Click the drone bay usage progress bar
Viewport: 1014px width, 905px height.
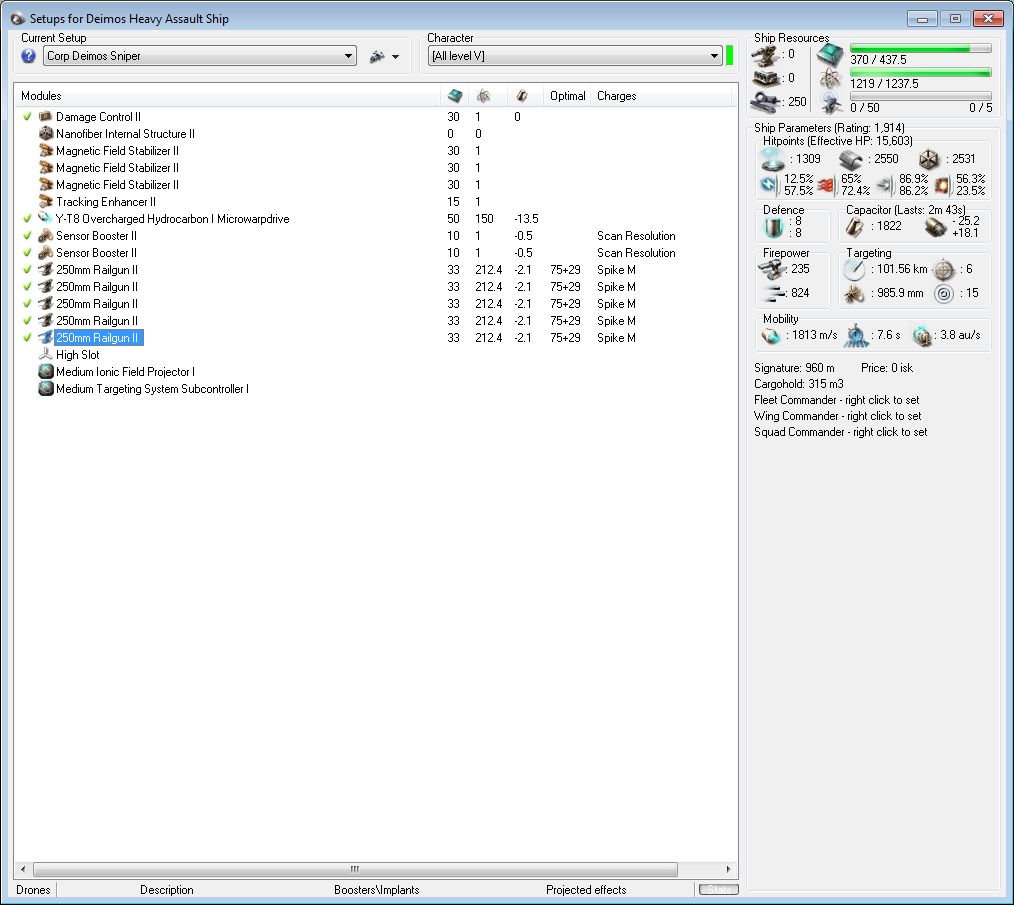920,96
